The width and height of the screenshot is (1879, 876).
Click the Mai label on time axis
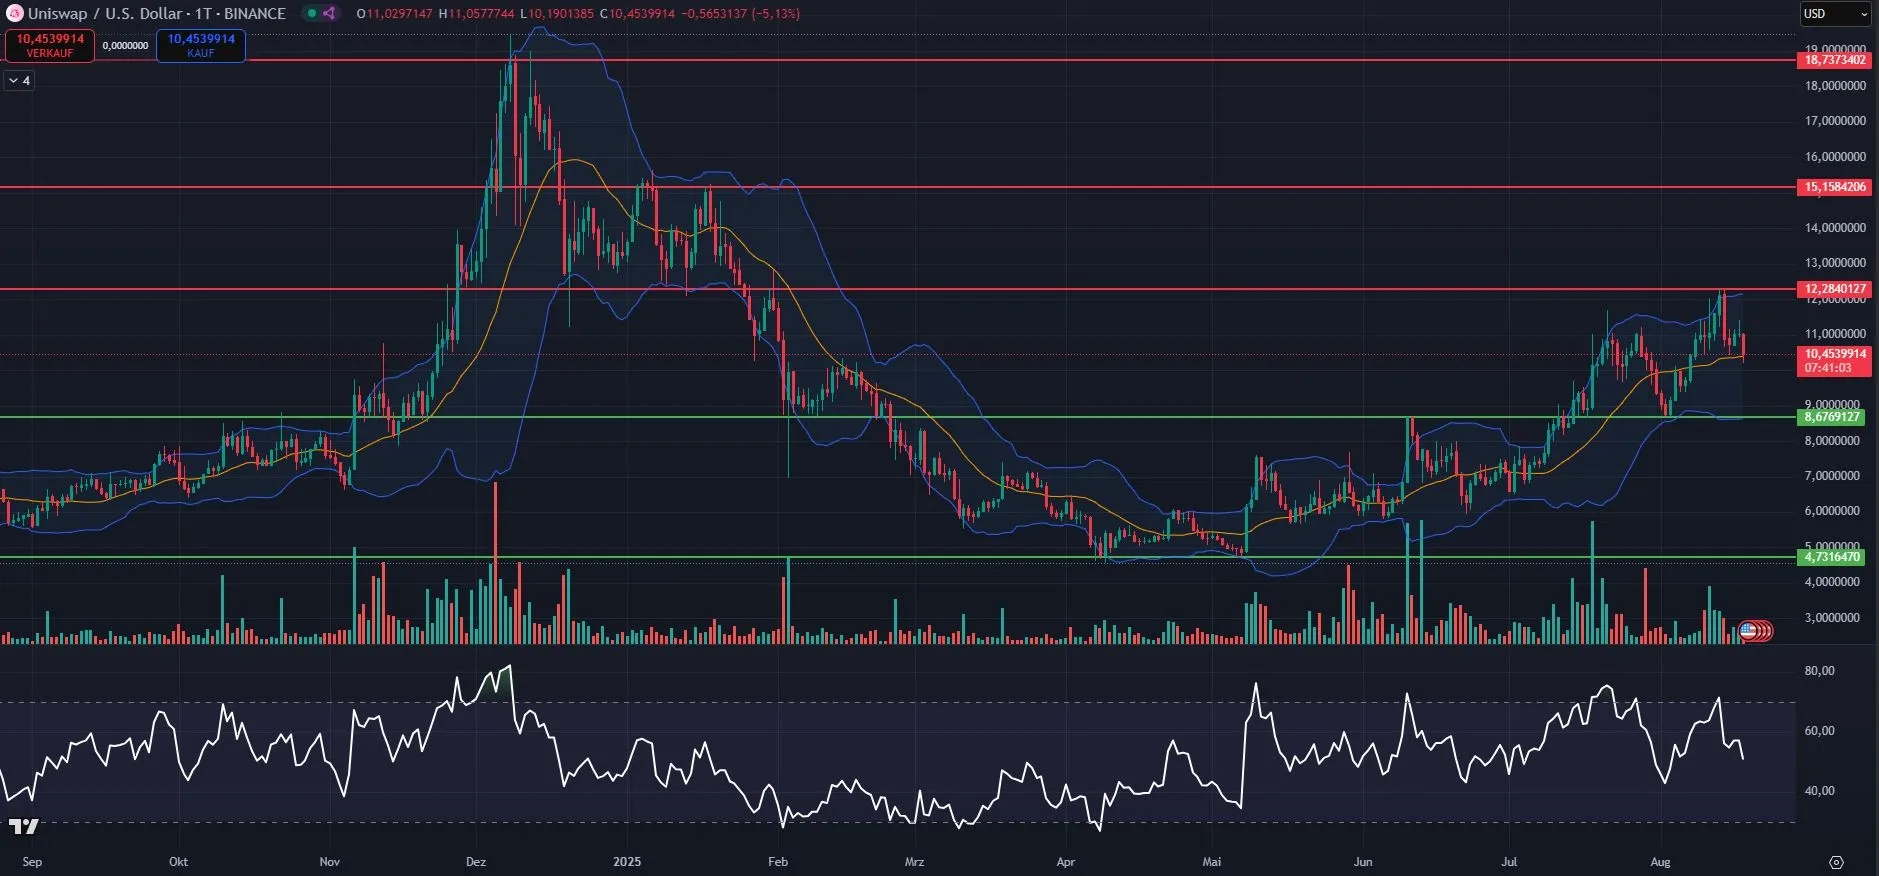tap(1212, 862)
